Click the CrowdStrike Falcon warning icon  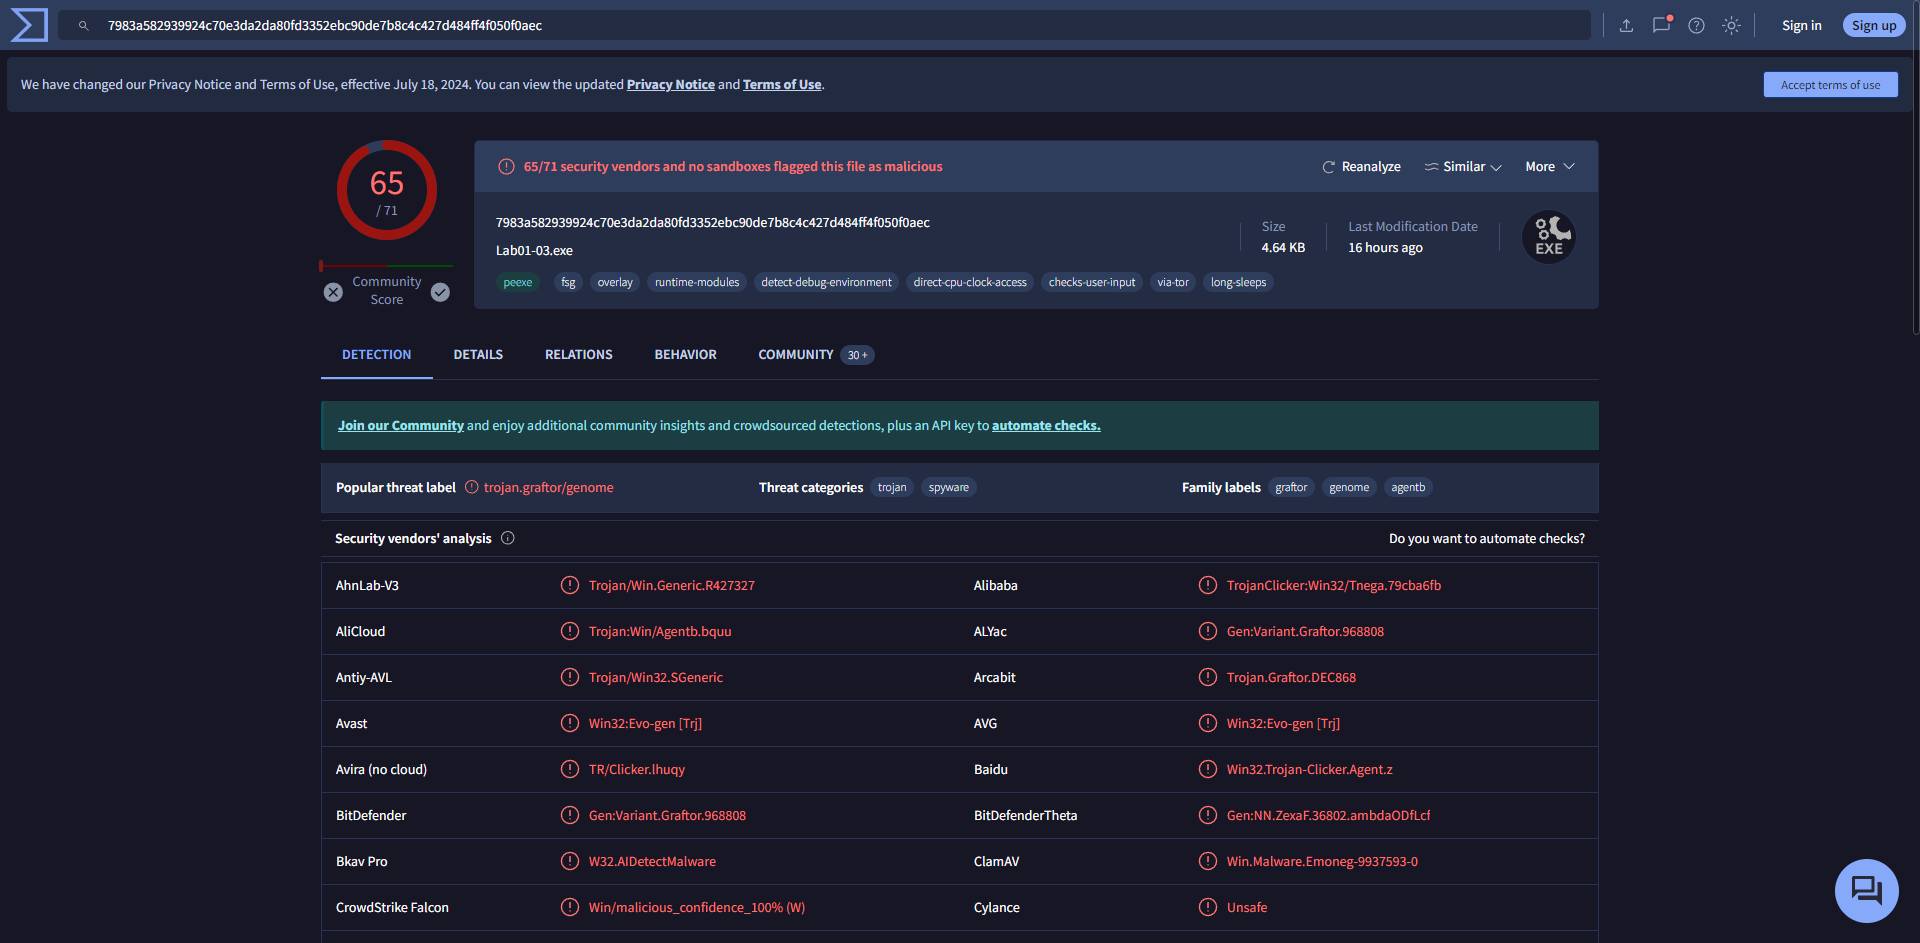(x=570, y=907)
